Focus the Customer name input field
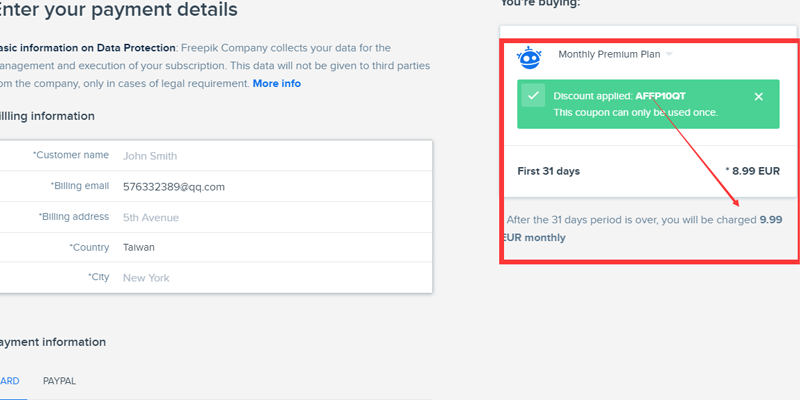Viewport: 800px width, 400px height. pyautogui.click(x=270, y=156)
